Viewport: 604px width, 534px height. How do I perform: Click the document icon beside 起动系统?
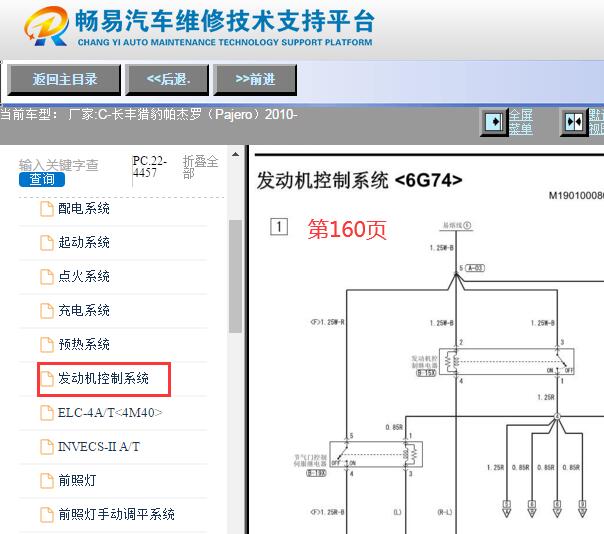coord(47,243)
